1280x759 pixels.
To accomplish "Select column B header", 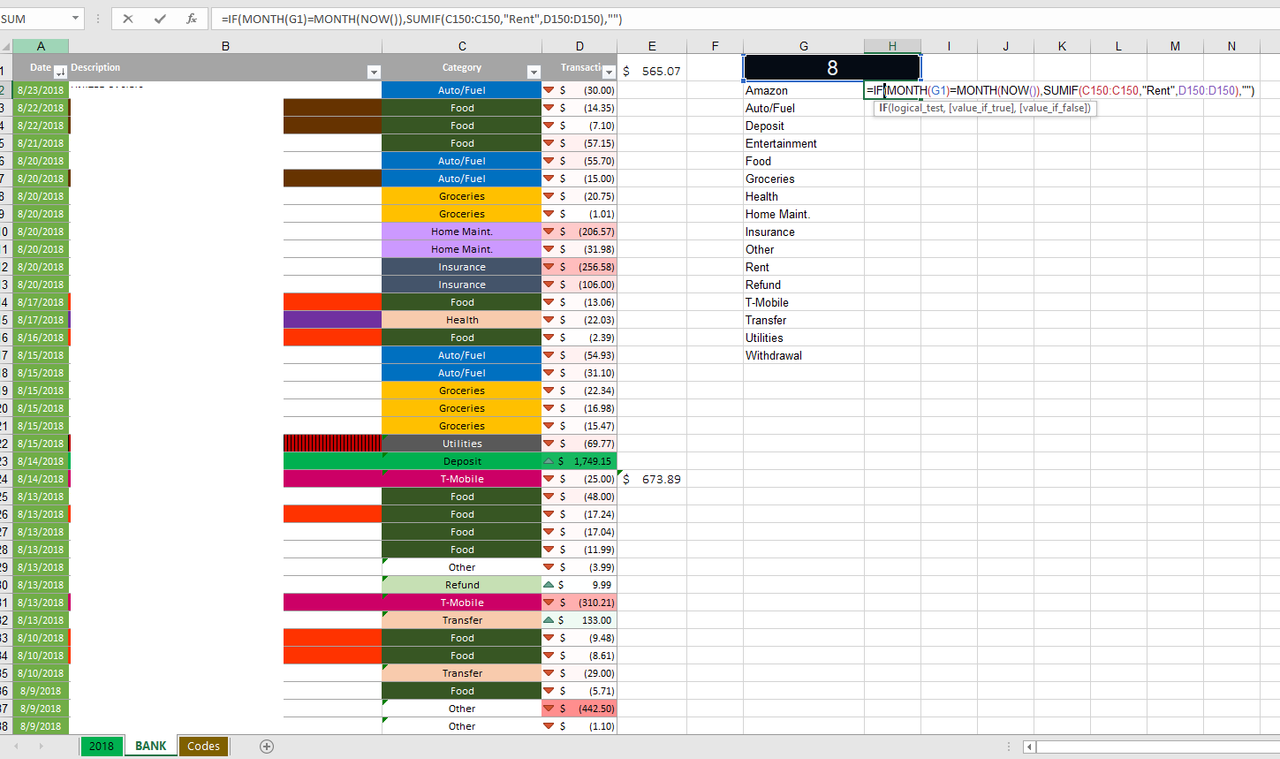I will click(x=225, y=46).
